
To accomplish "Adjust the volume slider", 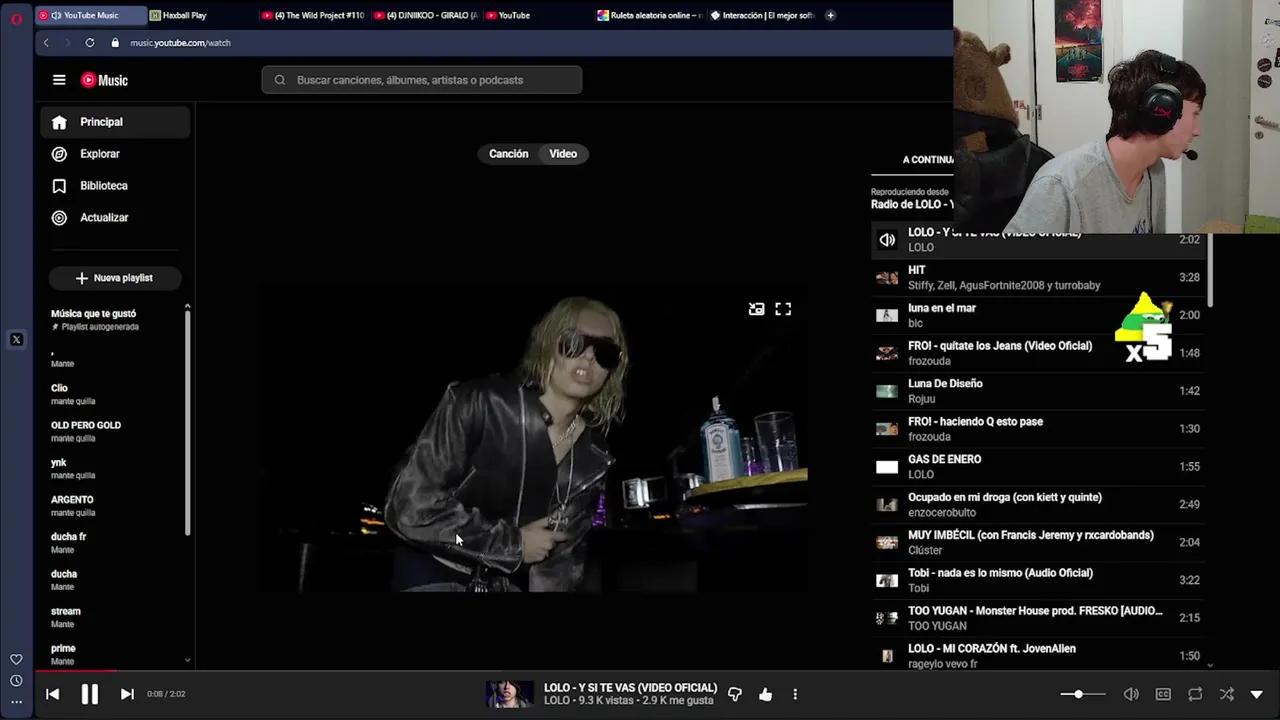I will coord(1084,694).
